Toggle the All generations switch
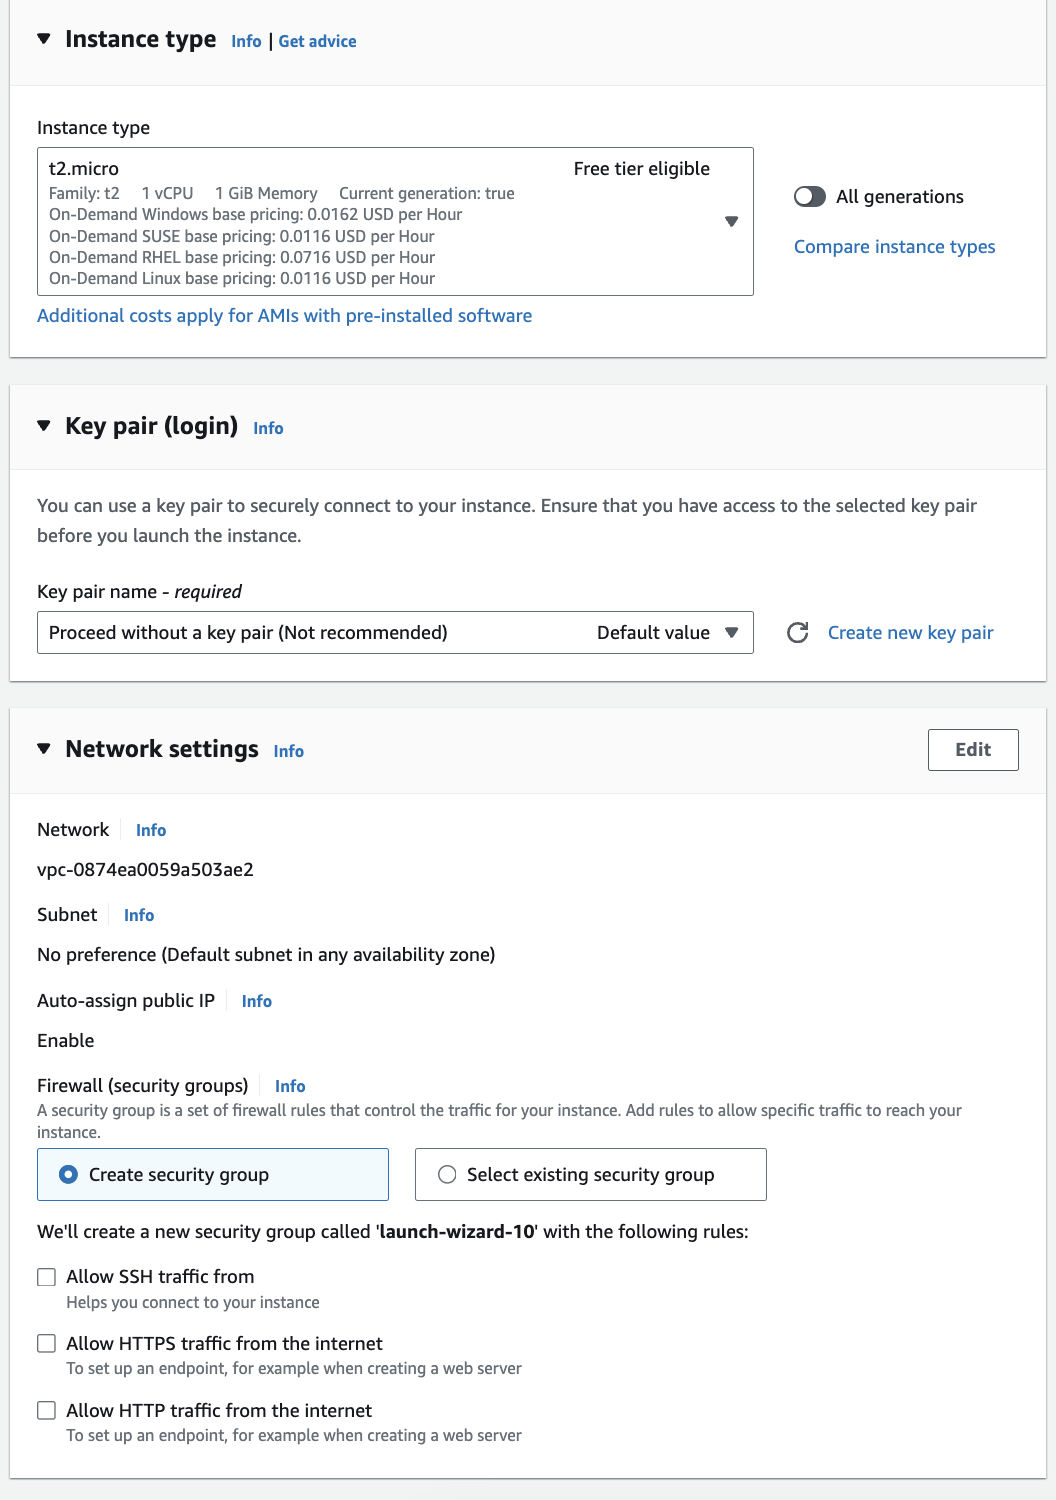1056x1500 pixels. [810, 197]
